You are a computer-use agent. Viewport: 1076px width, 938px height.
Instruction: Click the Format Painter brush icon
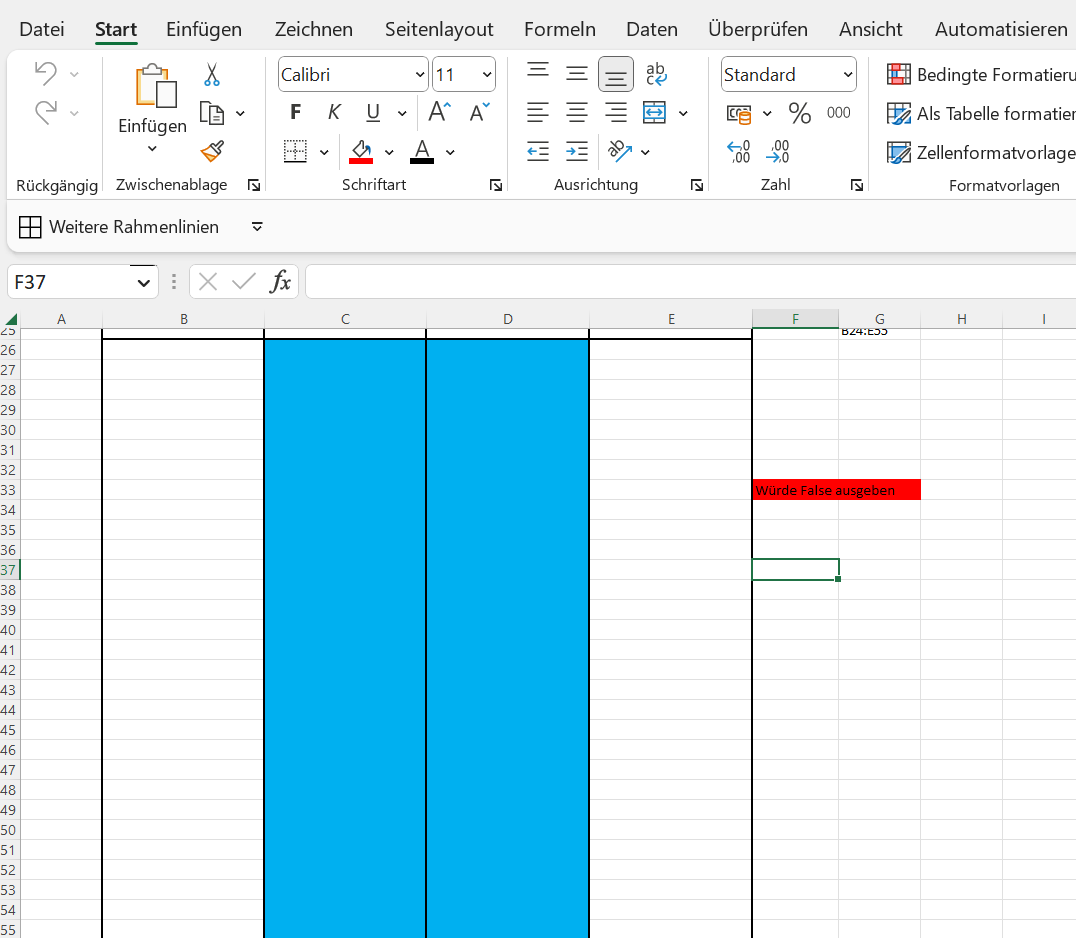(x=211, y=152)
